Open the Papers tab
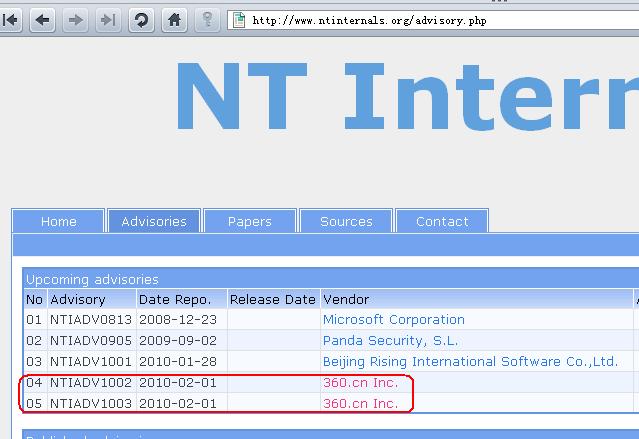The height and width of the screenshot is (439, 639). tap(250, 221)
